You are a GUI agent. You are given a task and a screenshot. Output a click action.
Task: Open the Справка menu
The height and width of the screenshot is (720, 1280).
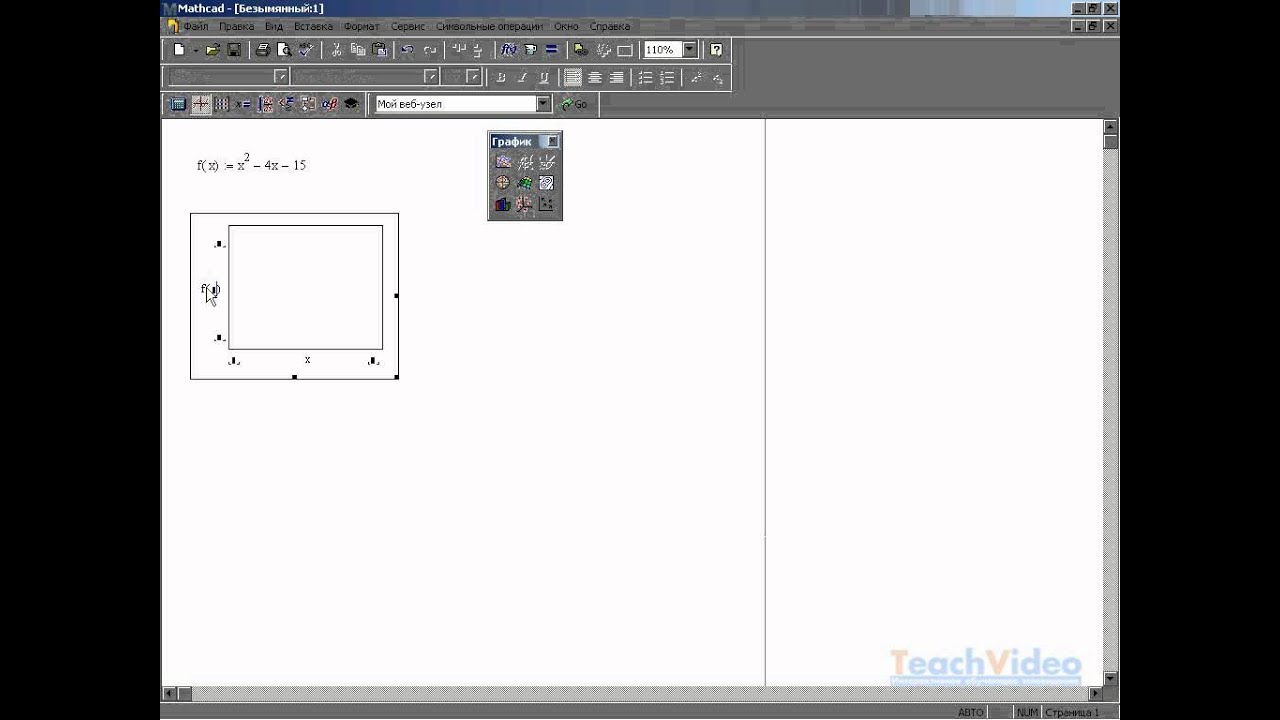(610, 26)
